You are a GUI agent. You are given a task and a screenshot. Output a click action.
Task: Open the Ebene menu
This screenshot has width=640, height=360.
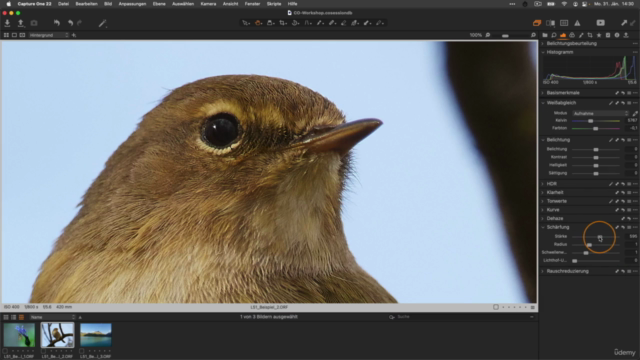pyautogui.click(x=159, y=4)
